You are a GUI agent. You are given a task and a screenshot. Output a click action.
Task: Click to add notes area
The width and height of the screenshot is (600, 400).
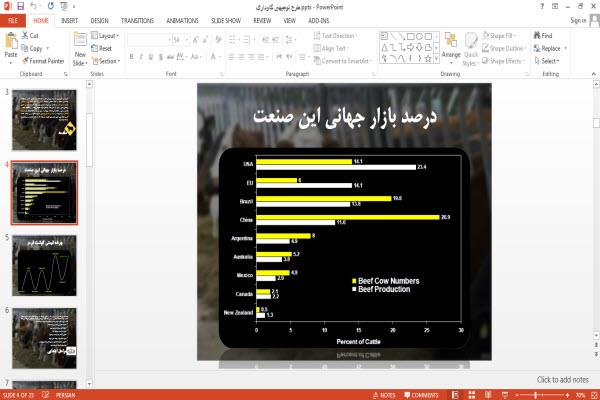[562, 380]
